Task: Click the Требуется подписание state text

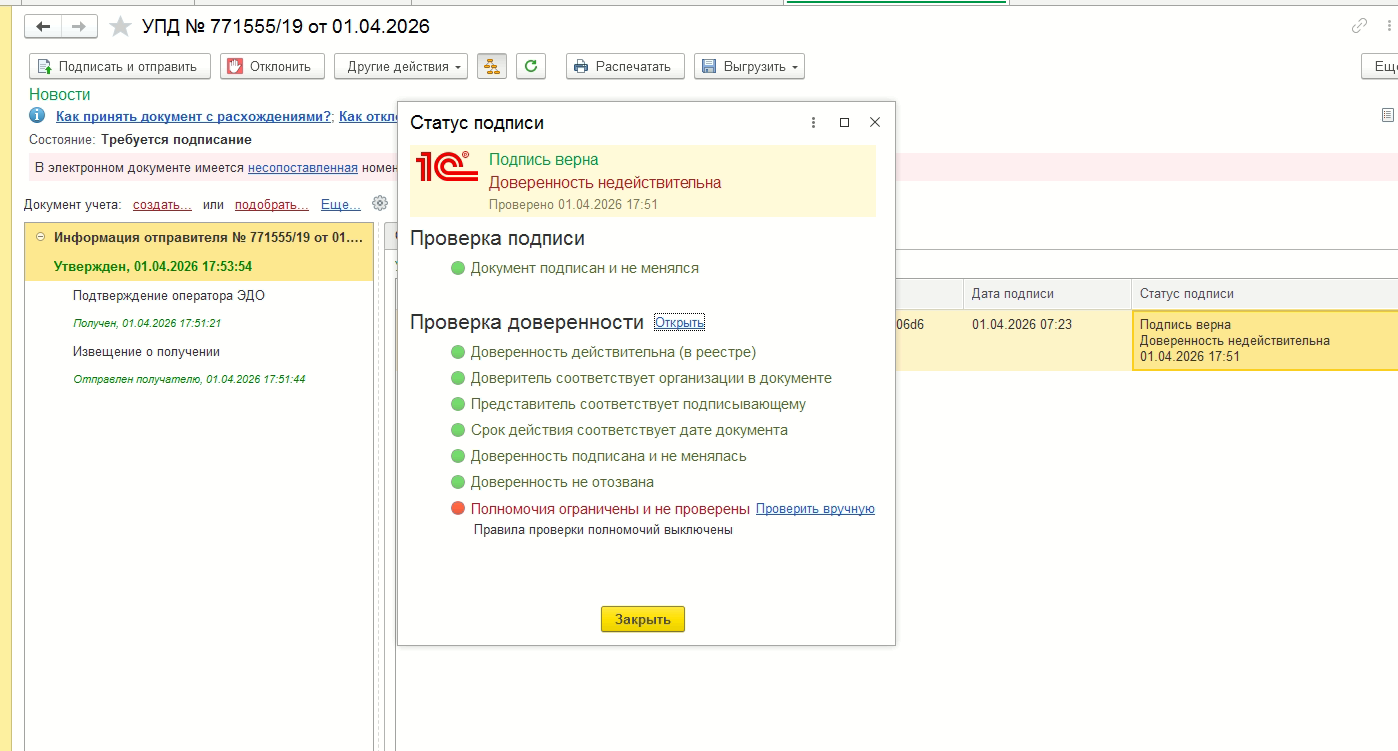Action: (x=176, y=140)
